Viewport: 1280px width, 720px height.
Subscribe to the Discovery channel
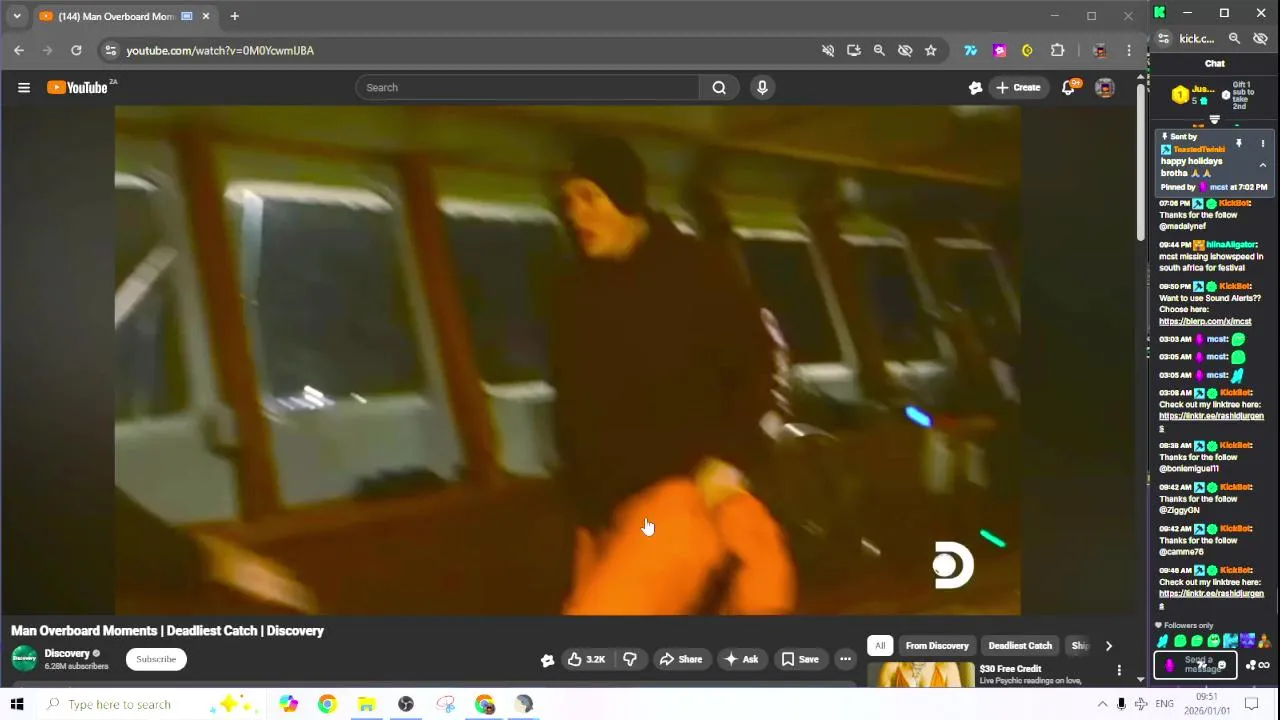click(x=156, y=659)
